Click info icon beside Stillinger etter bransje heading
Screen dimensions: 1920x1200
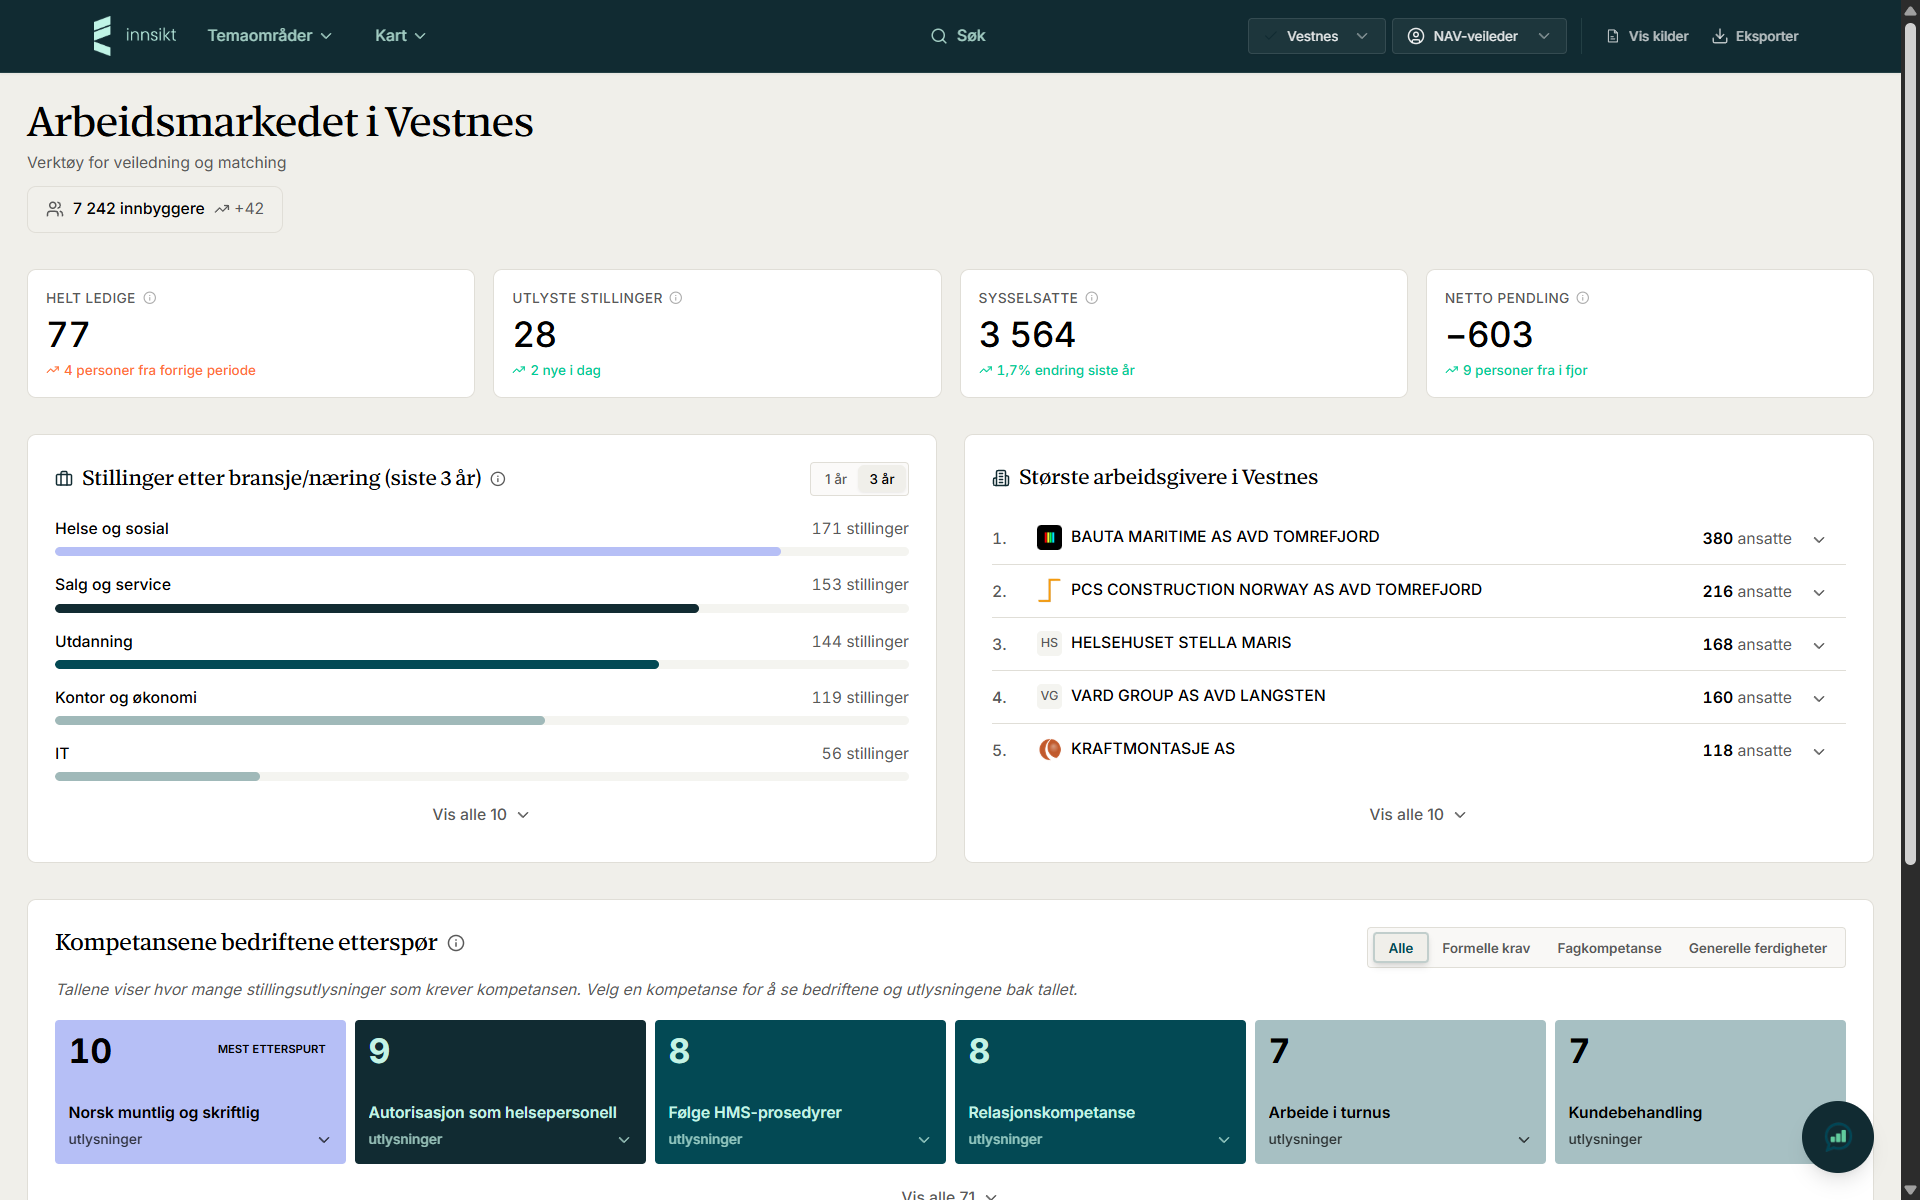click(498, 479)
